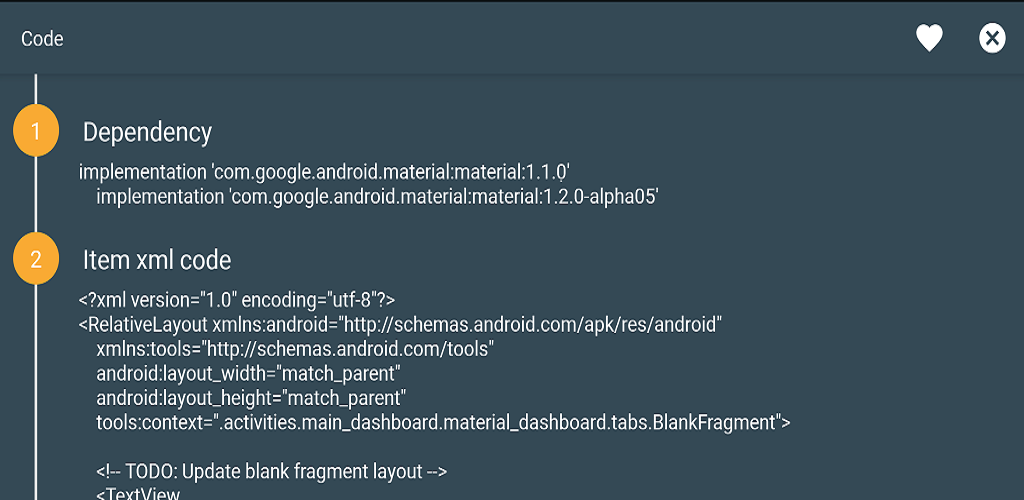Select the orange step 2 circle
The image size is (1024, 500).
click(x=36, y=258)
